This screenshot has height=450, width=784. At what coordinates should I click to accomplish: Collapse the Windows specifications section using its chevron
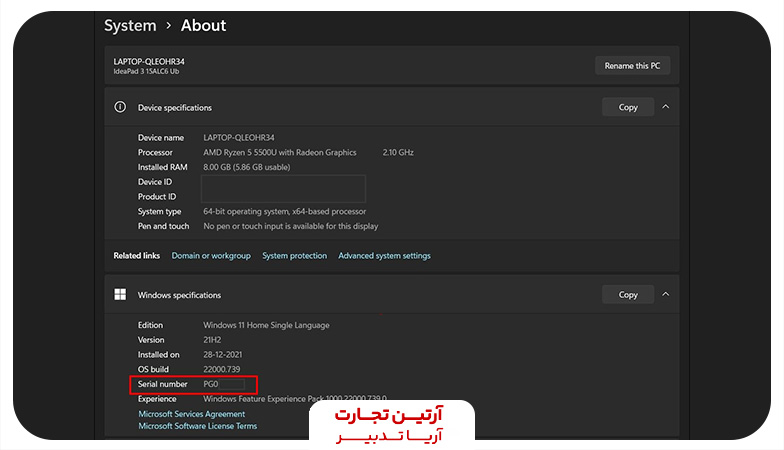pos(666,295)
